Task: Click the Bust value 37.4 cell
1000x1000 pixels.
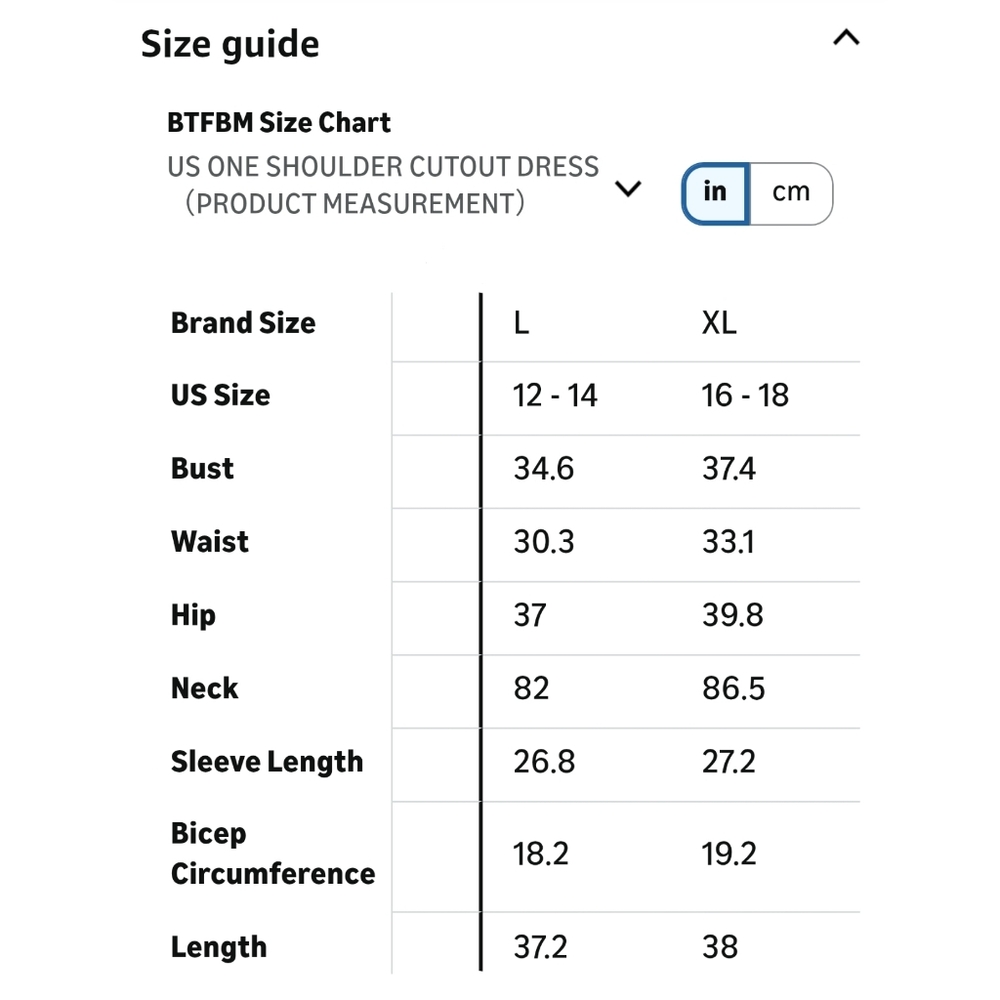Action: pos(729,469)
